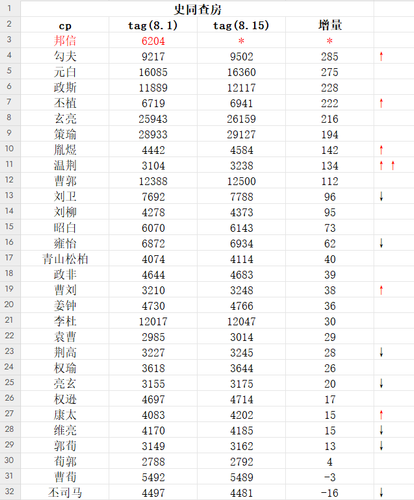Select cell 康太

(65, 415)
